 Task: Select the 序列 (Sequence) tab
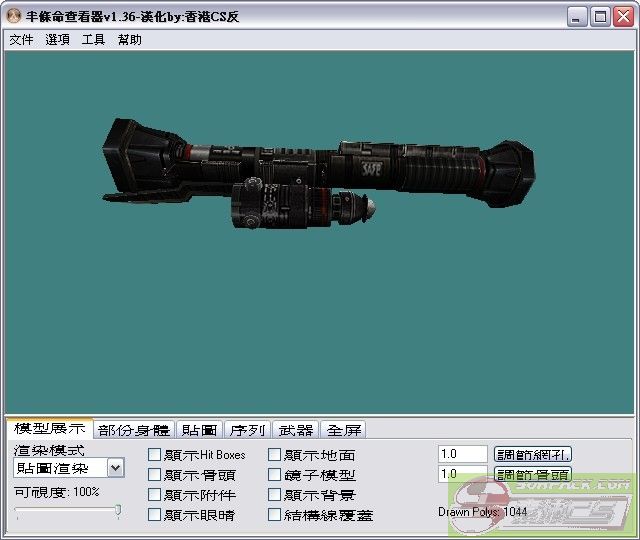[x=247, y=430]
